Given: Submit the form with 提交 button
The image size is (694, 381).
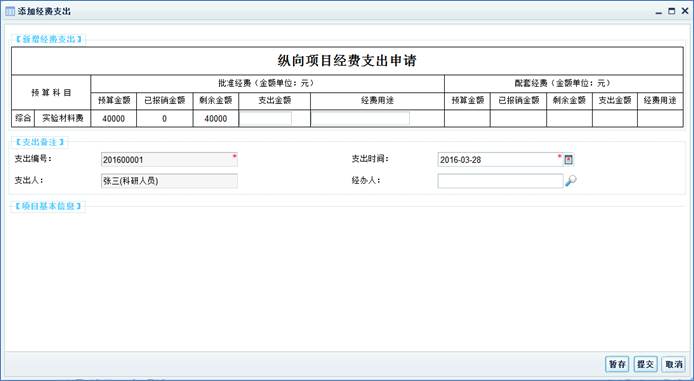Looking at the screenshot, I should pyautogui.click(x=645, y=364).
